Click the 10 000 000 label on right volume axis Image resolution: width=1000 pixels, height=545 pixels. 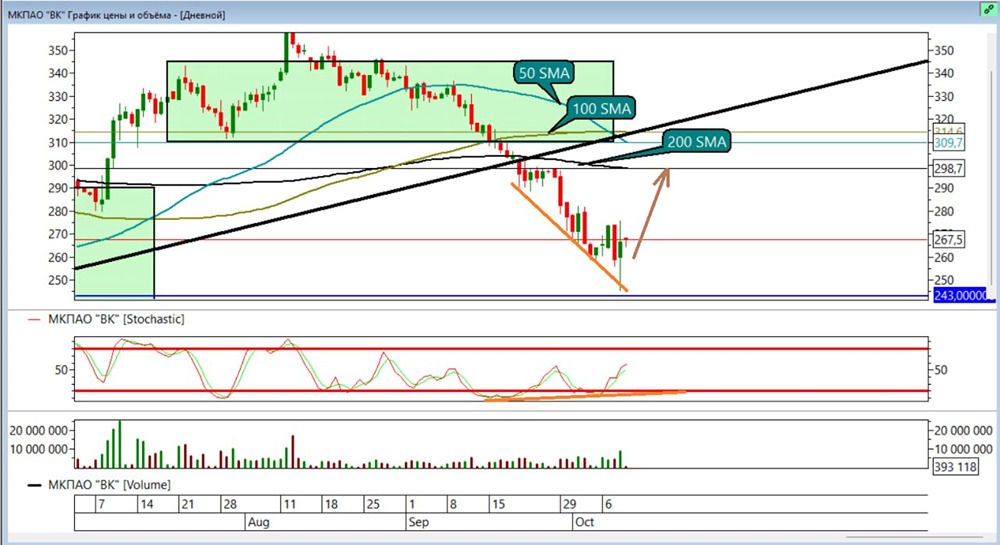[x=963, y=449]
